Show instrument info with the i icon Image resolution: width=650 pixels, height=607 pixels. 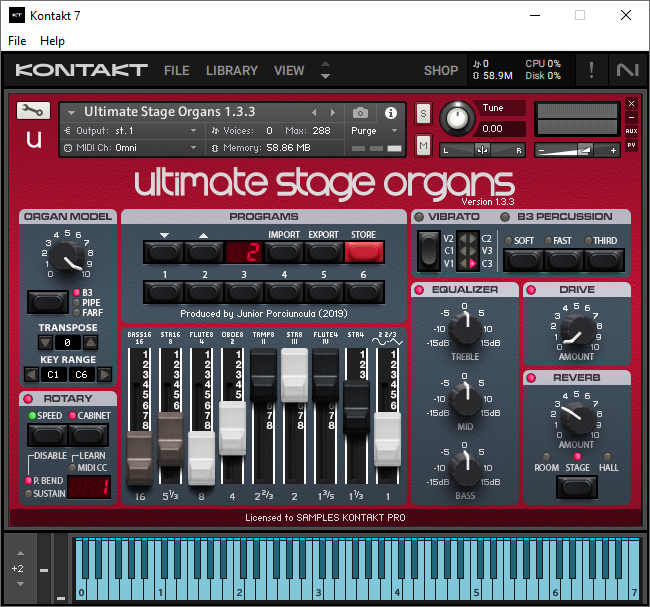click(390, 113)
